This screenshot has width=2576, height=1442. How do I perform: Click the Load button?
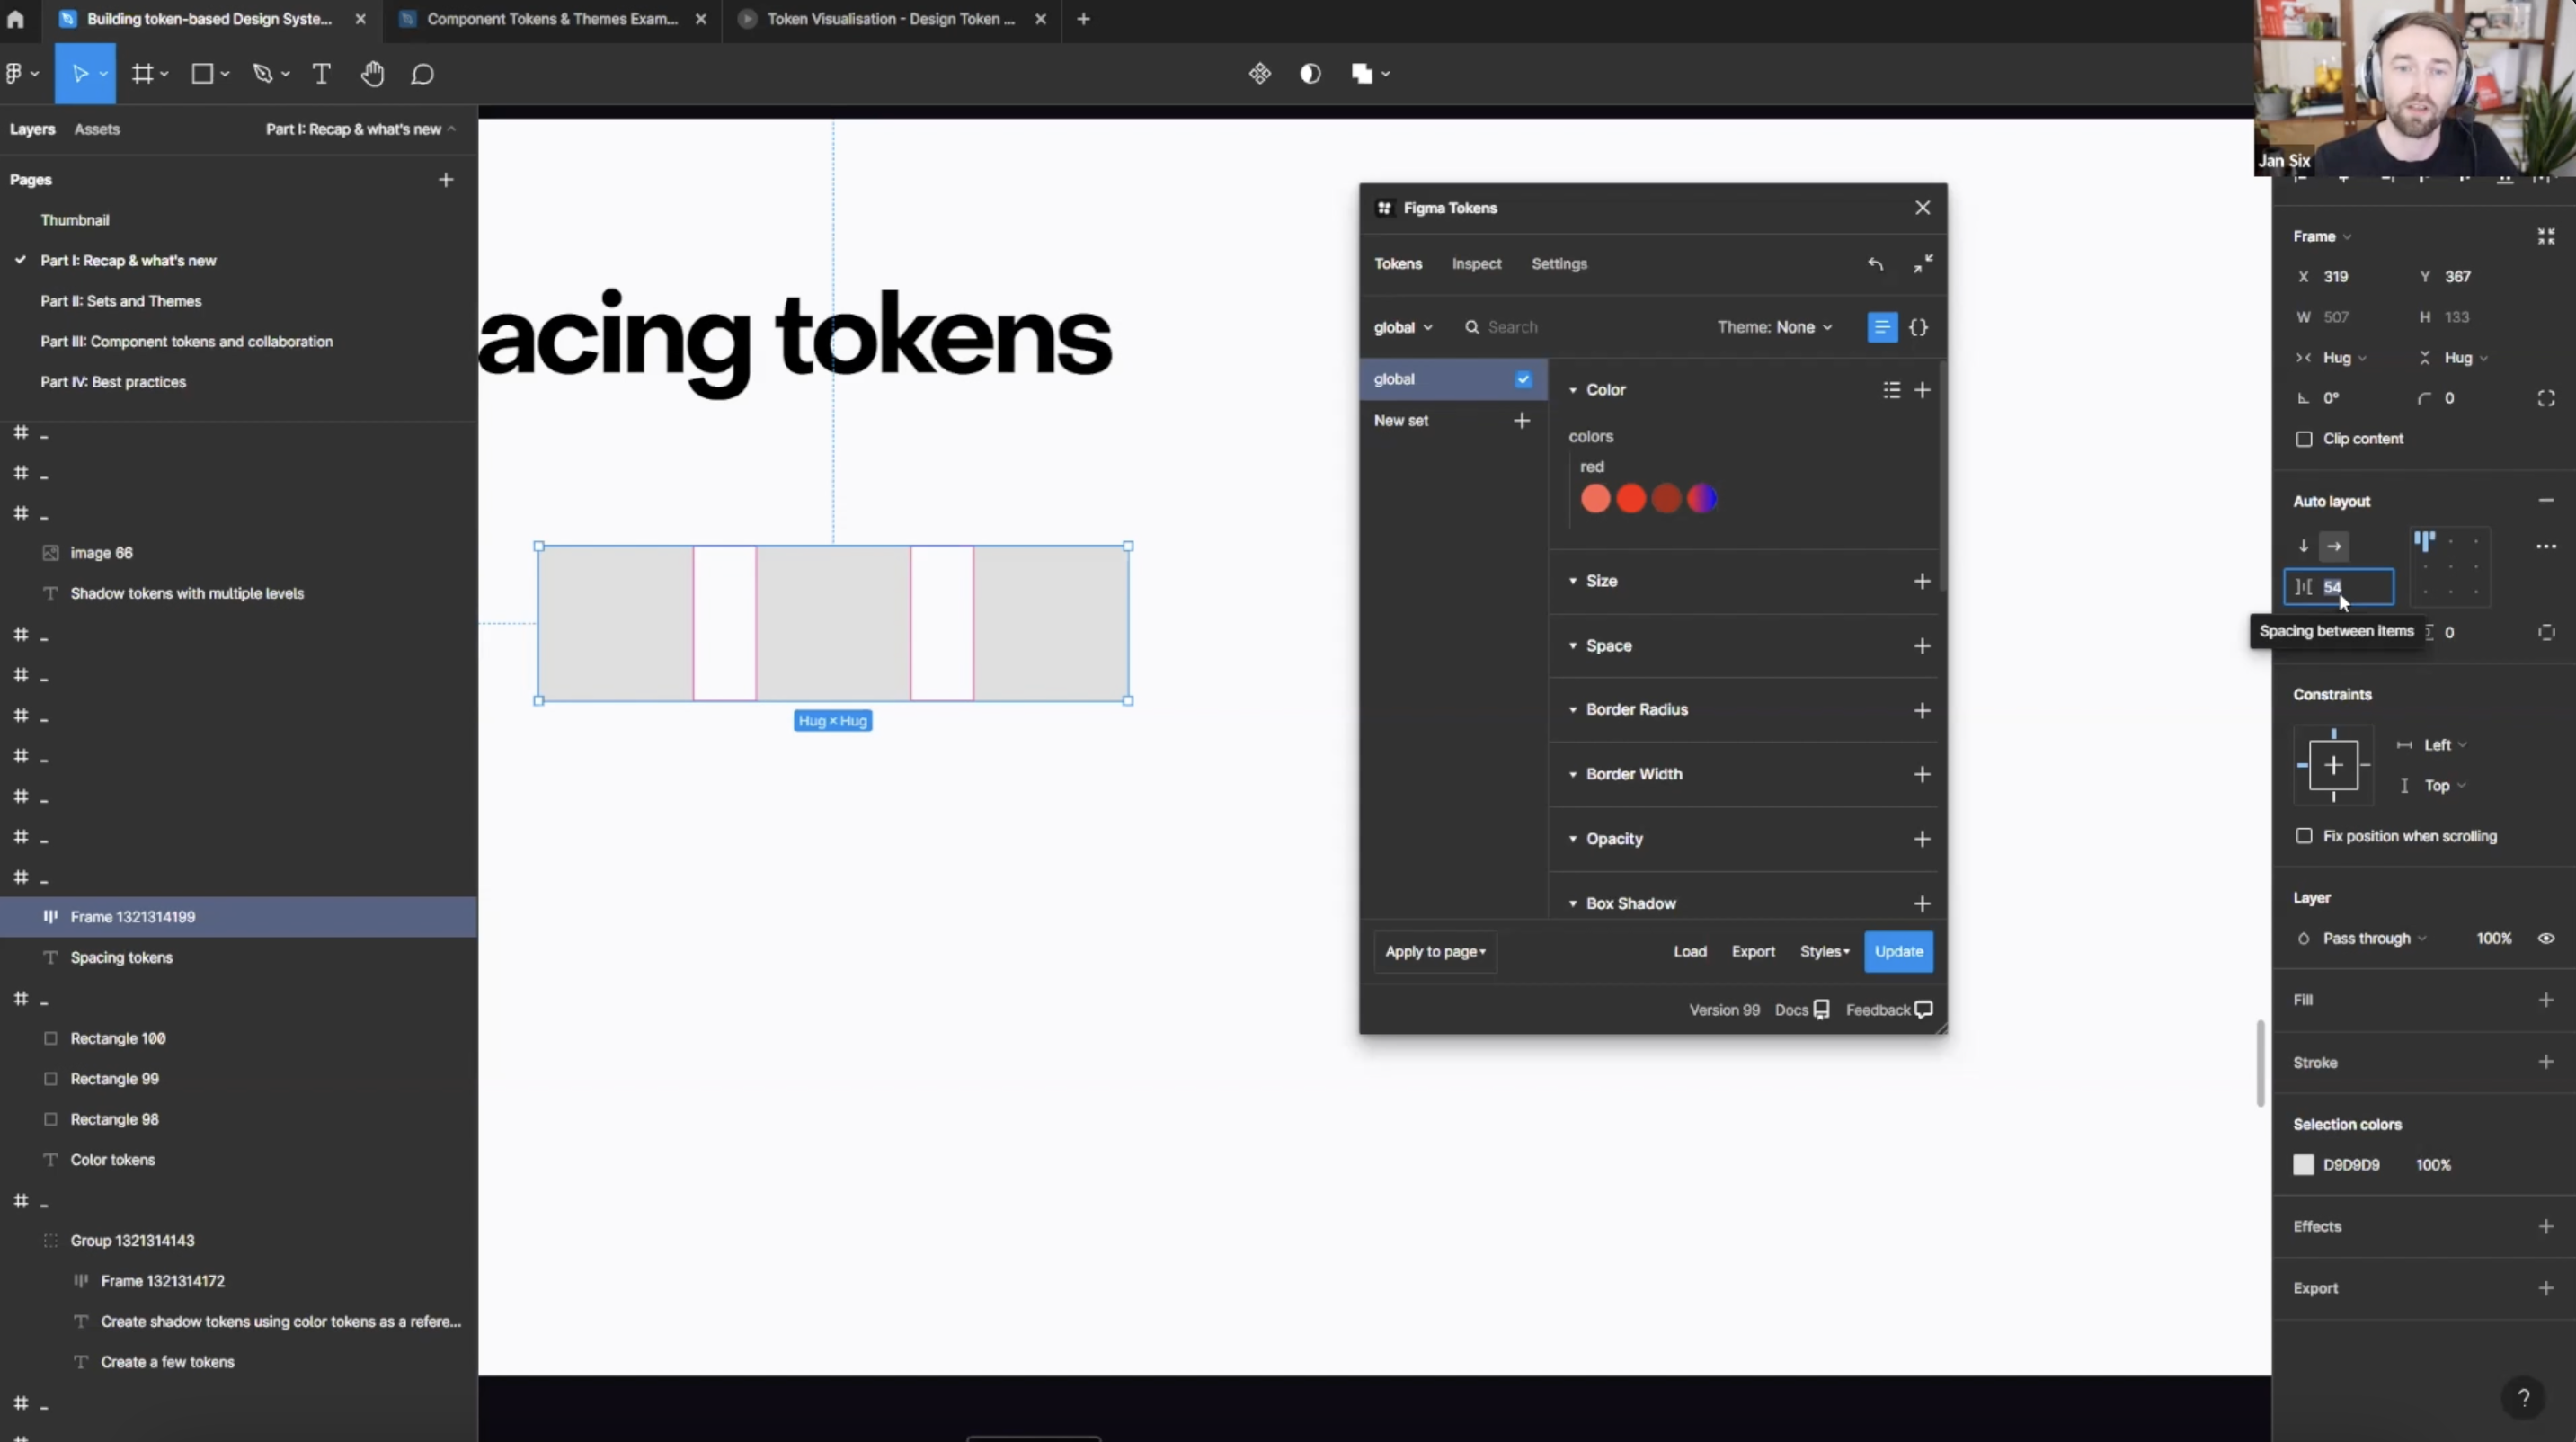[x=1690, y=951]
